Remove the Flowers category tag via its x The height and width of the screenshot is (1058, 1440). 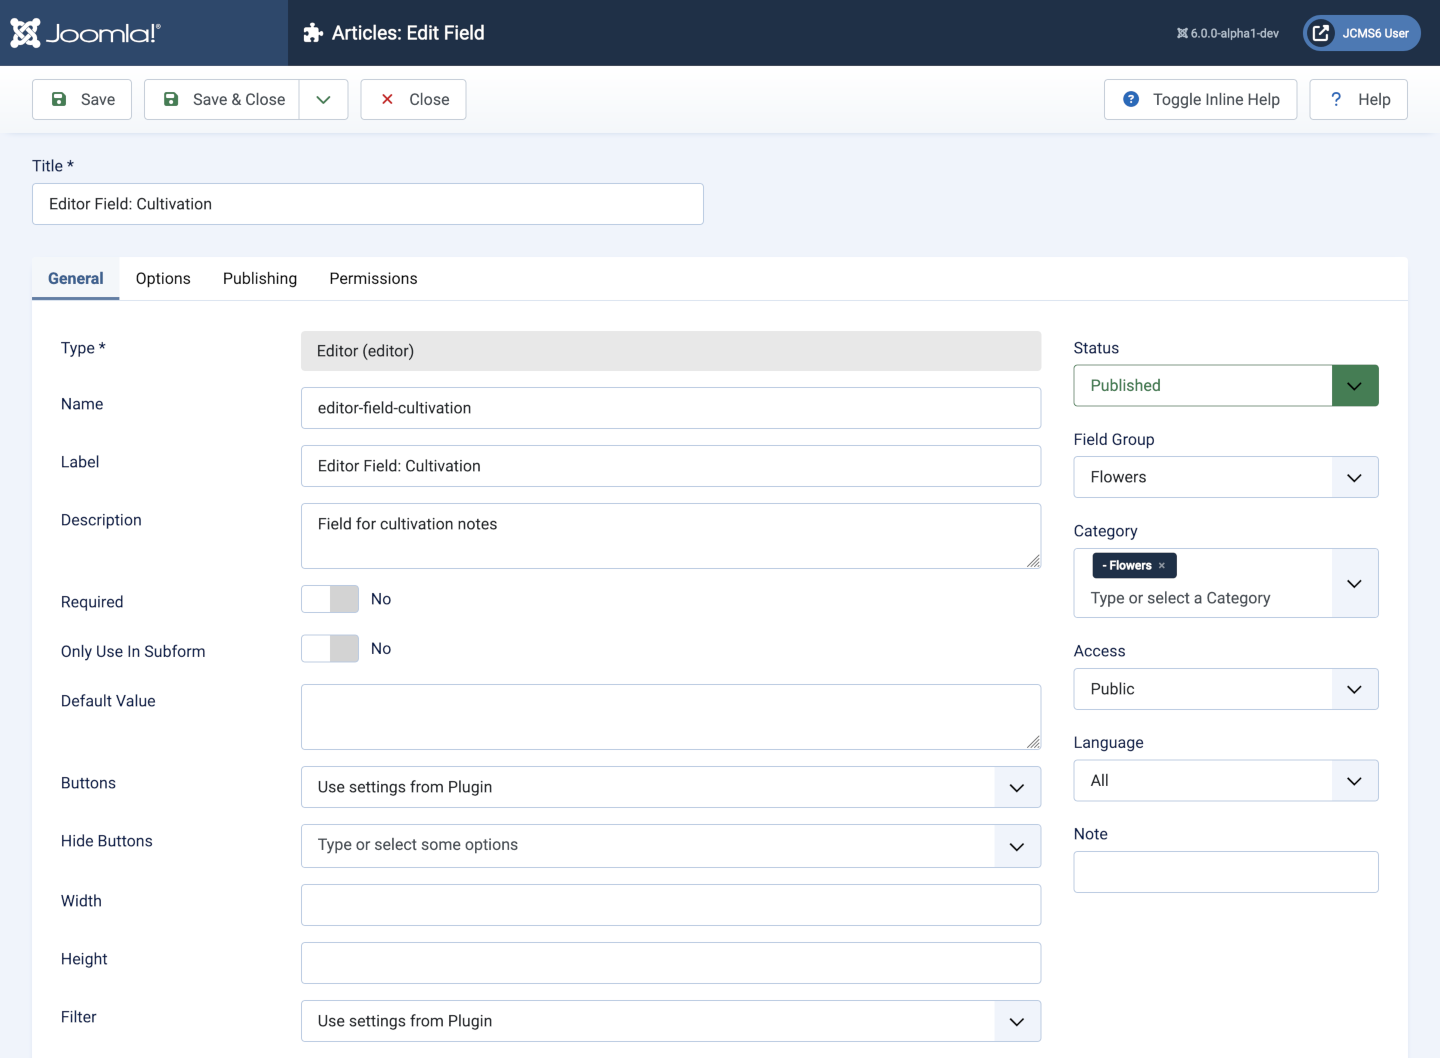pos(1163,565)
